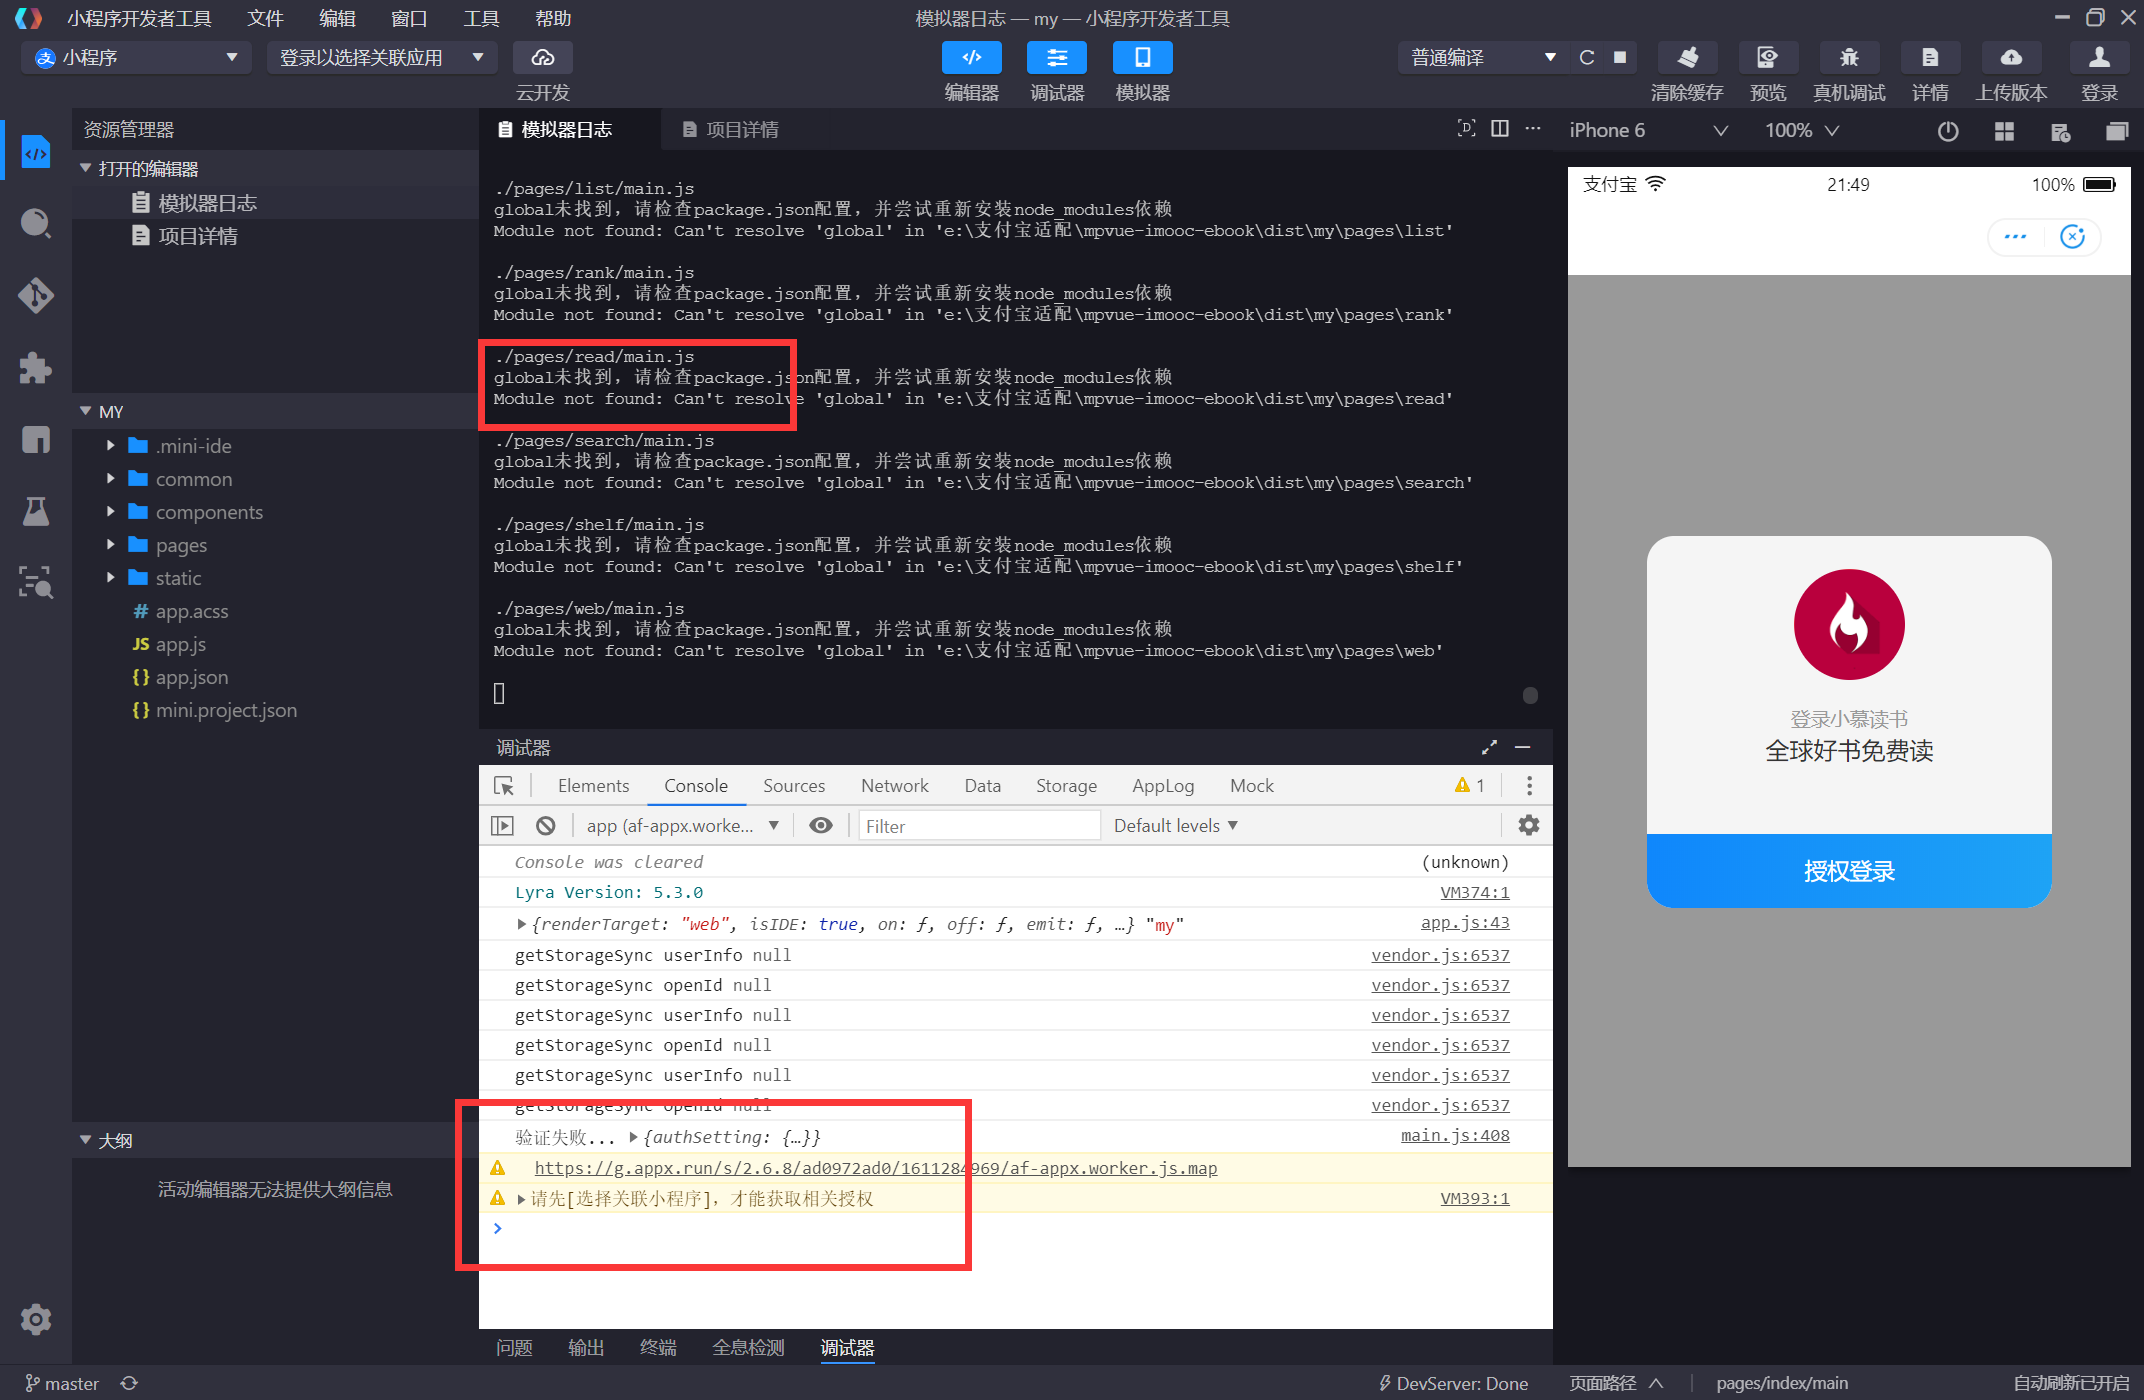The width and height of the screenshot is (2144, 1400).
Task: Click the 授权登录 button in simulator
Action: click(1848, 871)
